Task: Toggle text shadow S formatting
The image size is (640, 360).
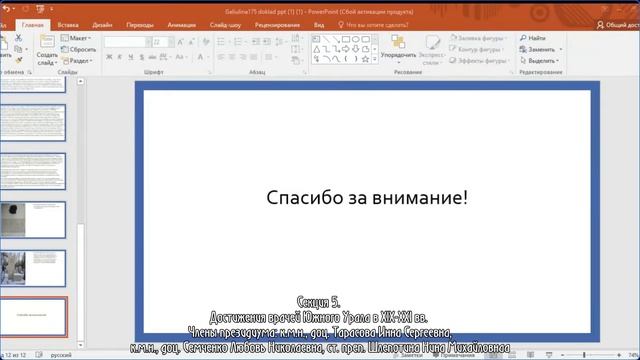Action: tap(142, 57)
